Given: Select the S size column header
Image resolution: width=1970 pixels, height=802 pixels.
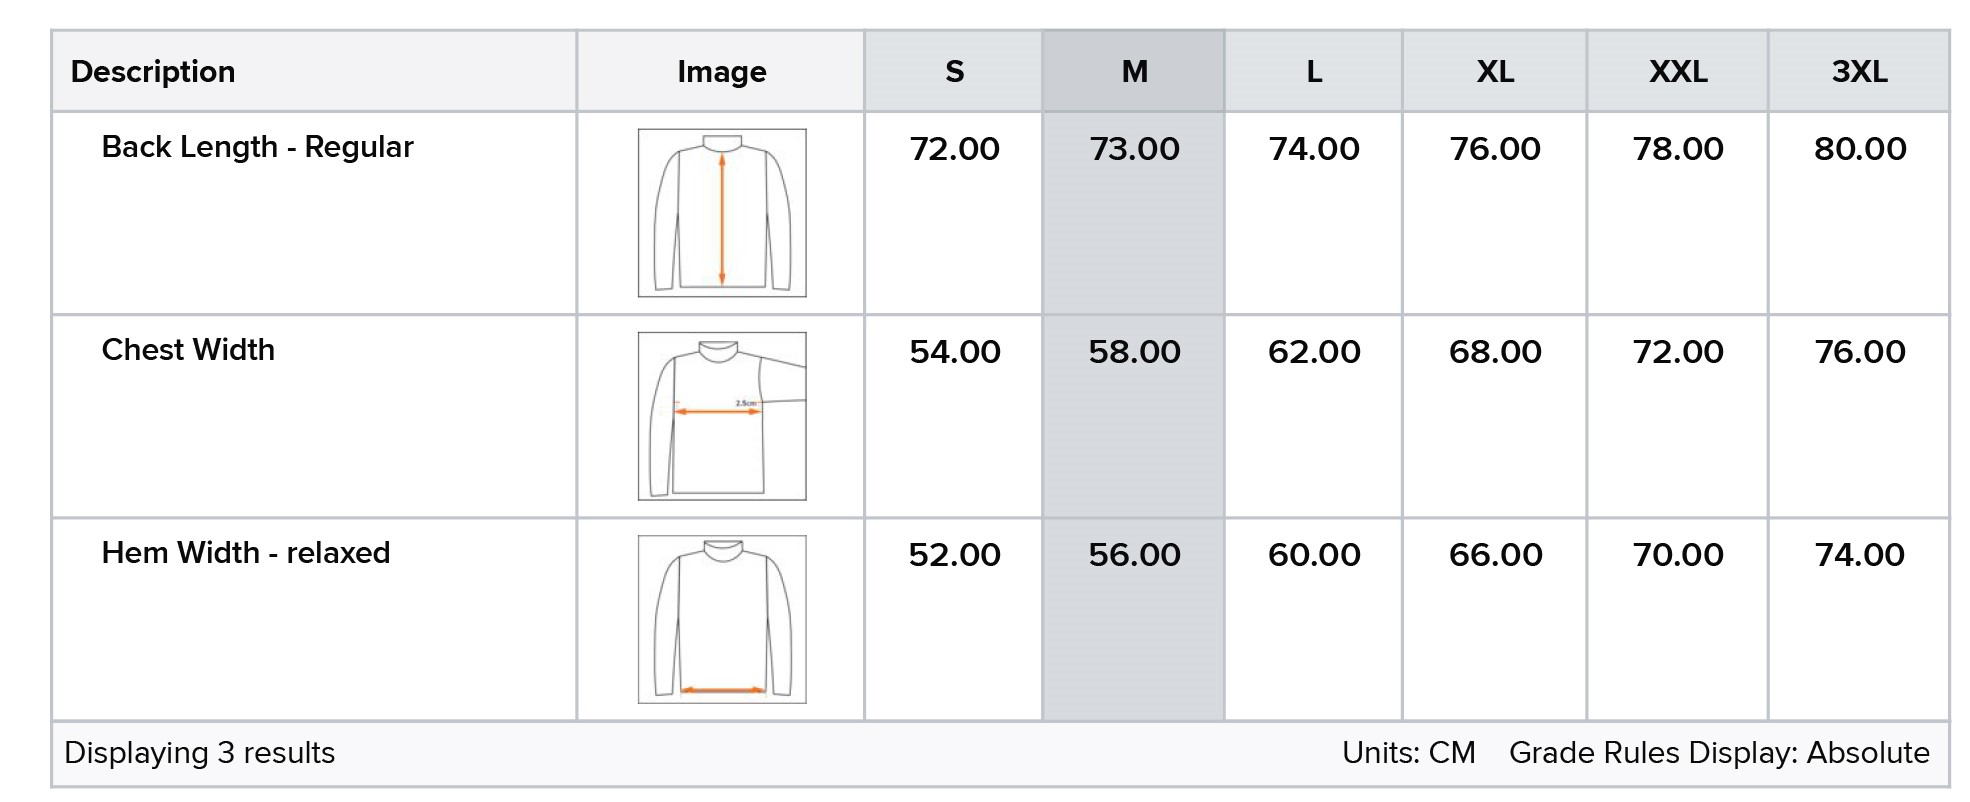Looking at the screenshot, I should pos(954,72).
